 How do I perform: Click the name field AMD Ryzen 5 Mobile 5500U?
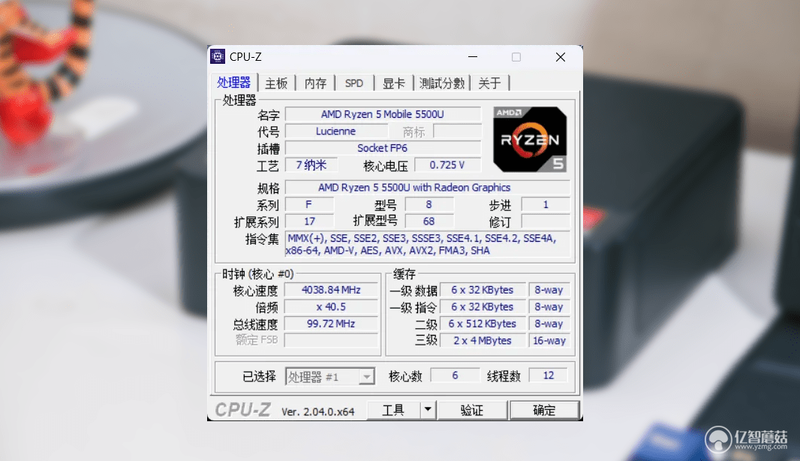tap(383, 114)
